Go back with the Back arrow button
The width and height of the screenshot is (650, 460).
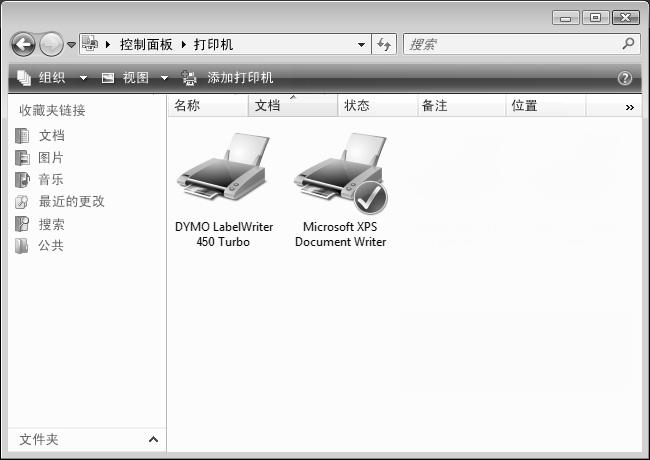[x=23, y=44]
